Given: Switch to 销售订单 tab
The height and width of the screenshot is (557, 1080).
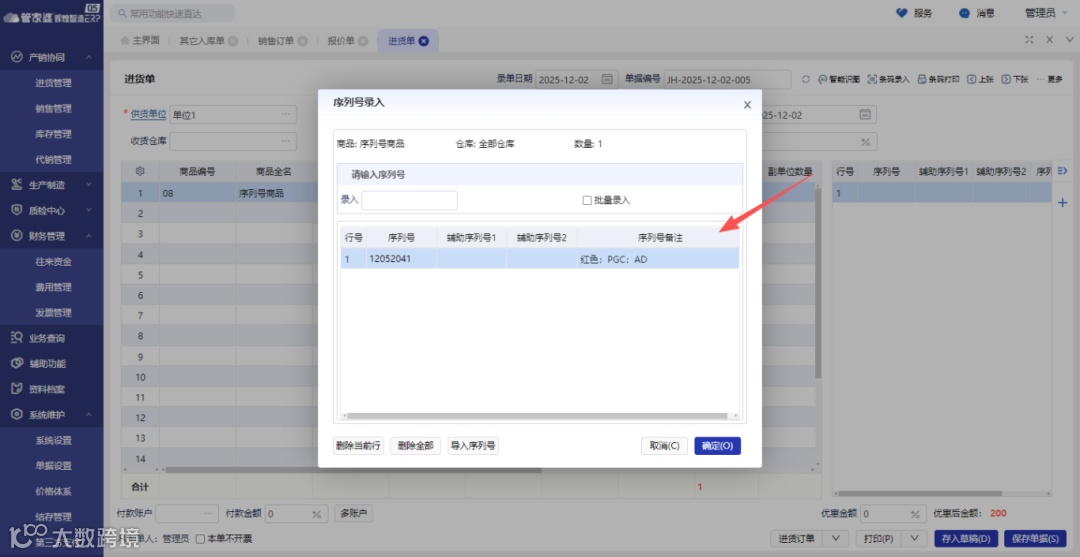Looking at the screenshot, I should coord(276,41).
